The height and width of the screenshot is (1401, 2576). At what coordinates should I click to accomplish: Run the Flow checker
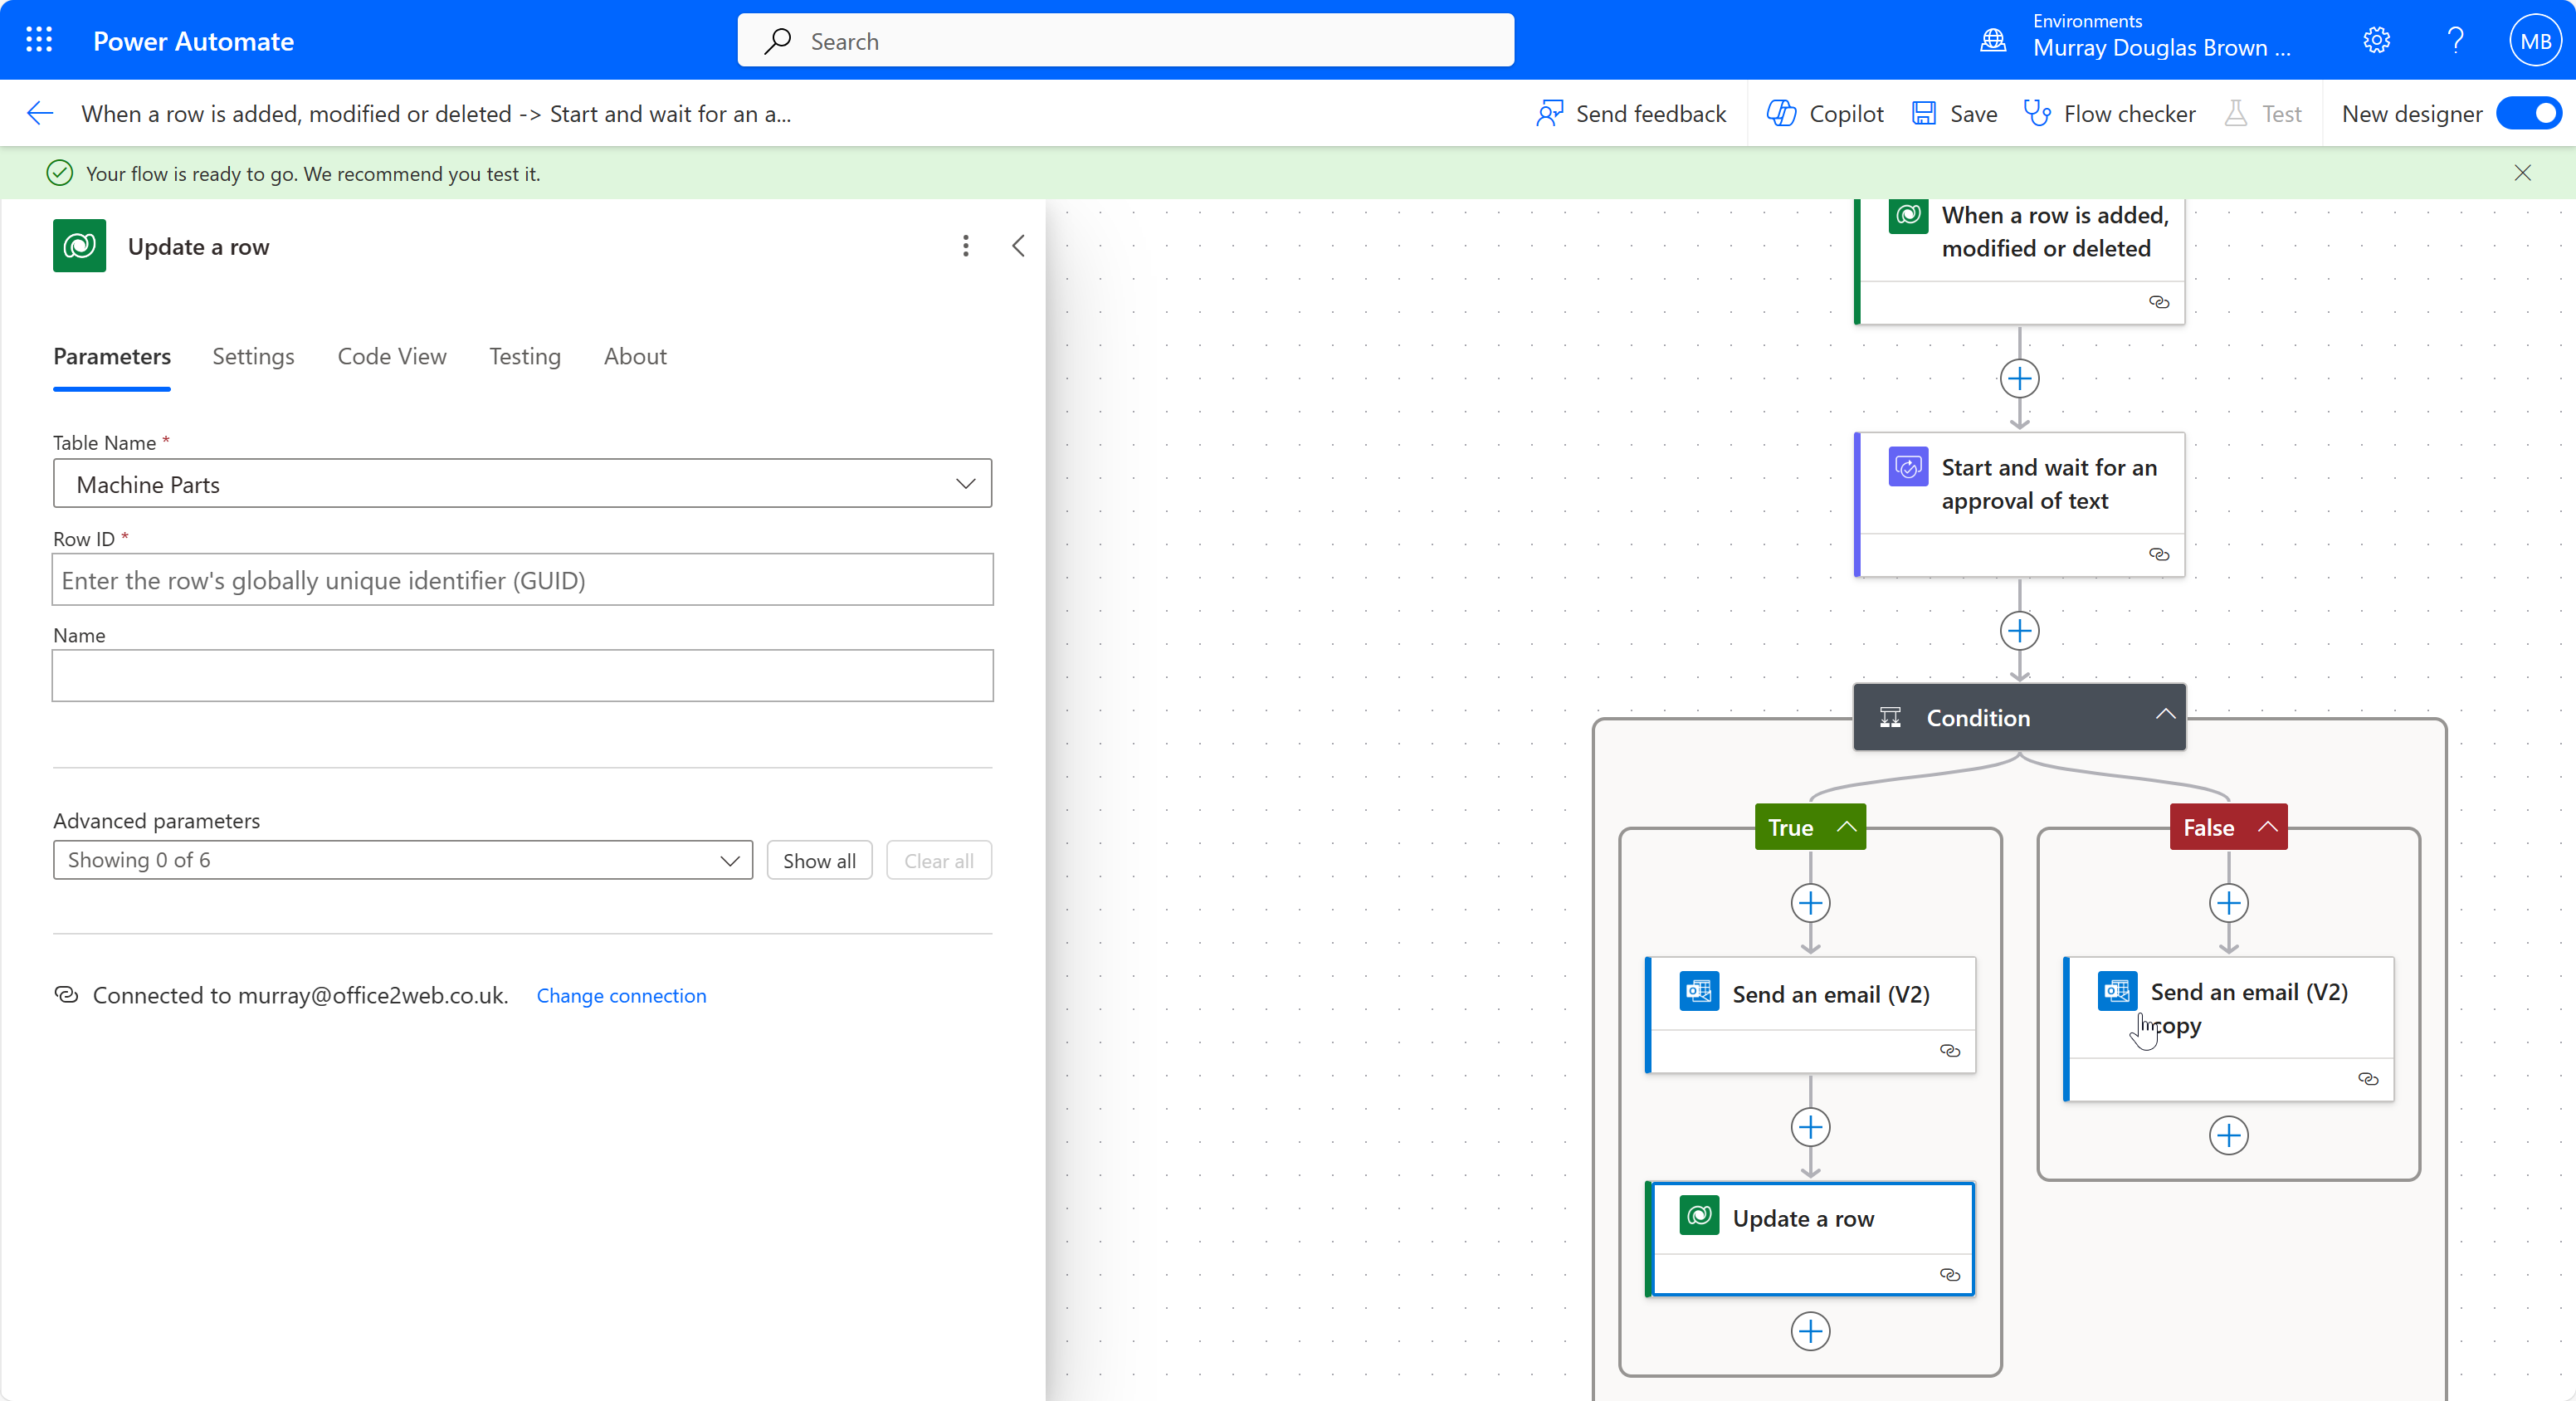[2109, 113]
